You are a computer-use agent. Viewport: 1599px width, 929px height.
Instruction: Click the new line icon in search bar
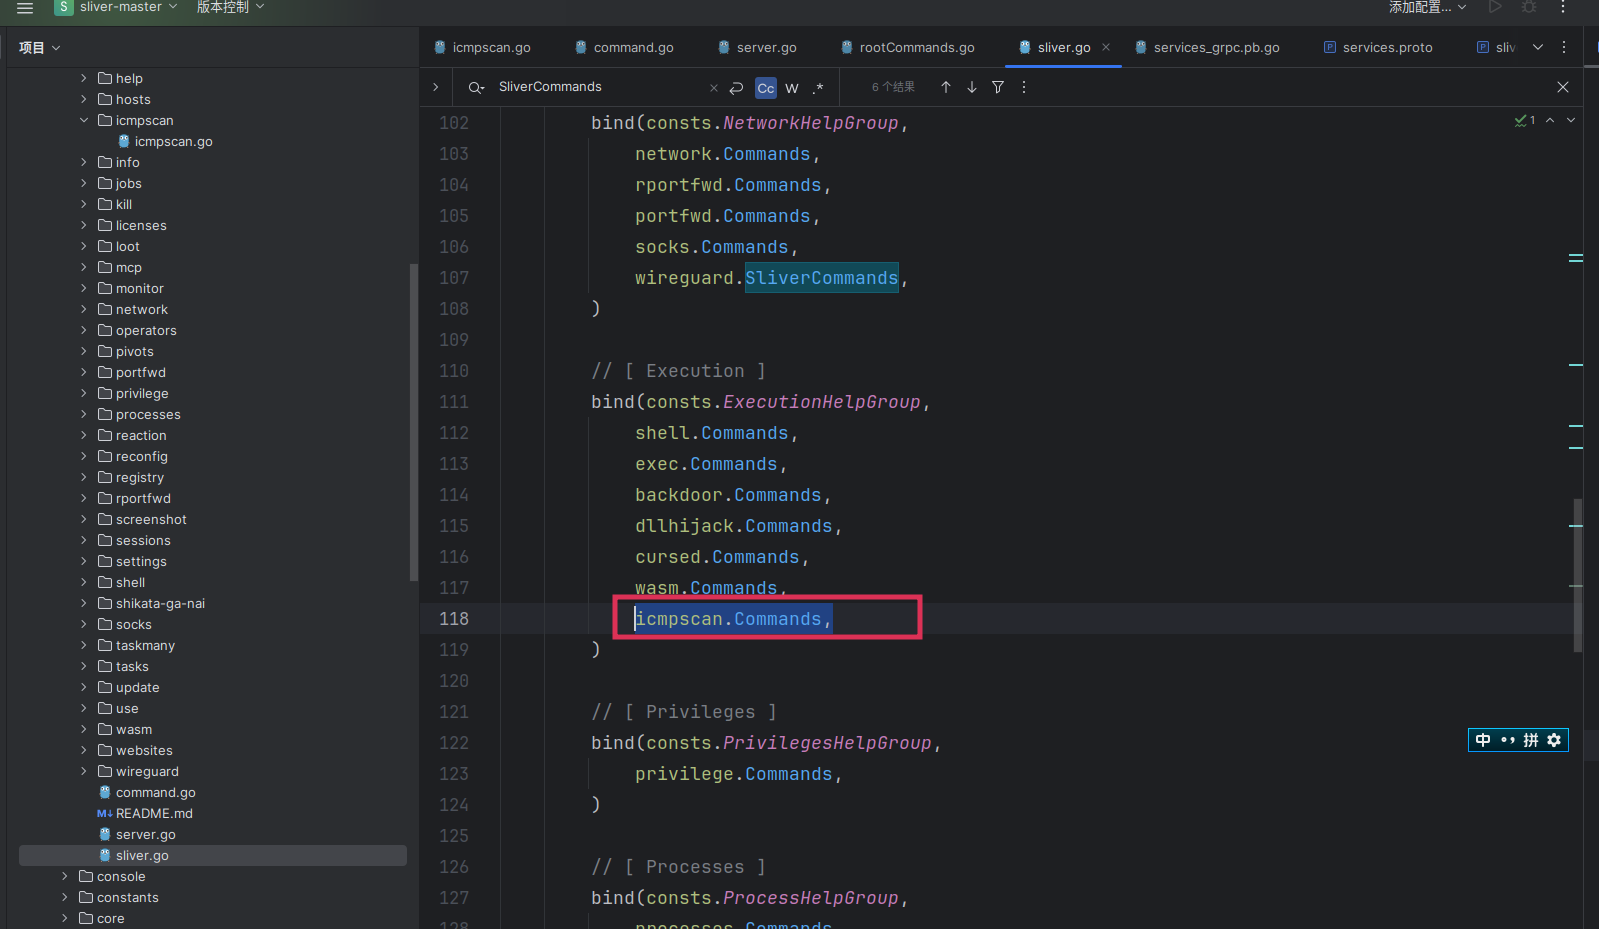(736, 88)
